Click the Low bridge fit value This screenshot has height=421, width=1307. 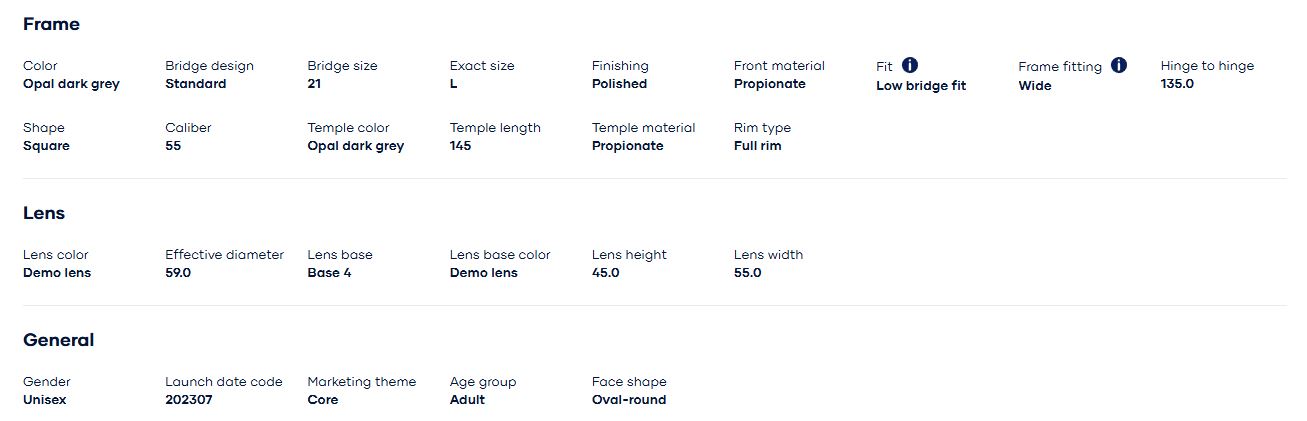pyautogui.click(x=921, y=86)
